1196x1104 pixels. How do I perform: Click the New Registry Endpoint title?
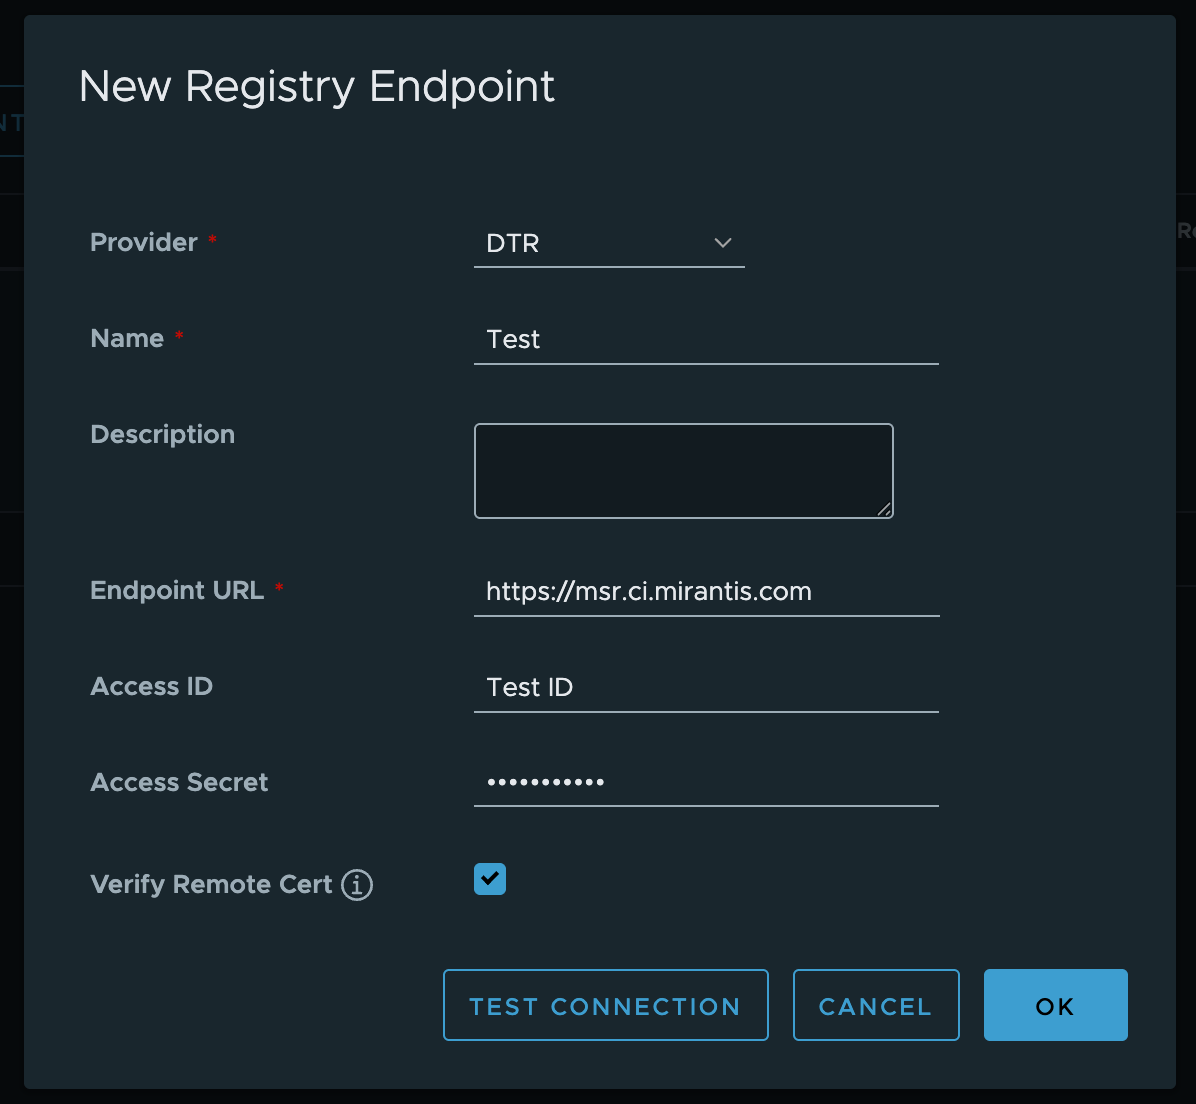click(317, 87)
